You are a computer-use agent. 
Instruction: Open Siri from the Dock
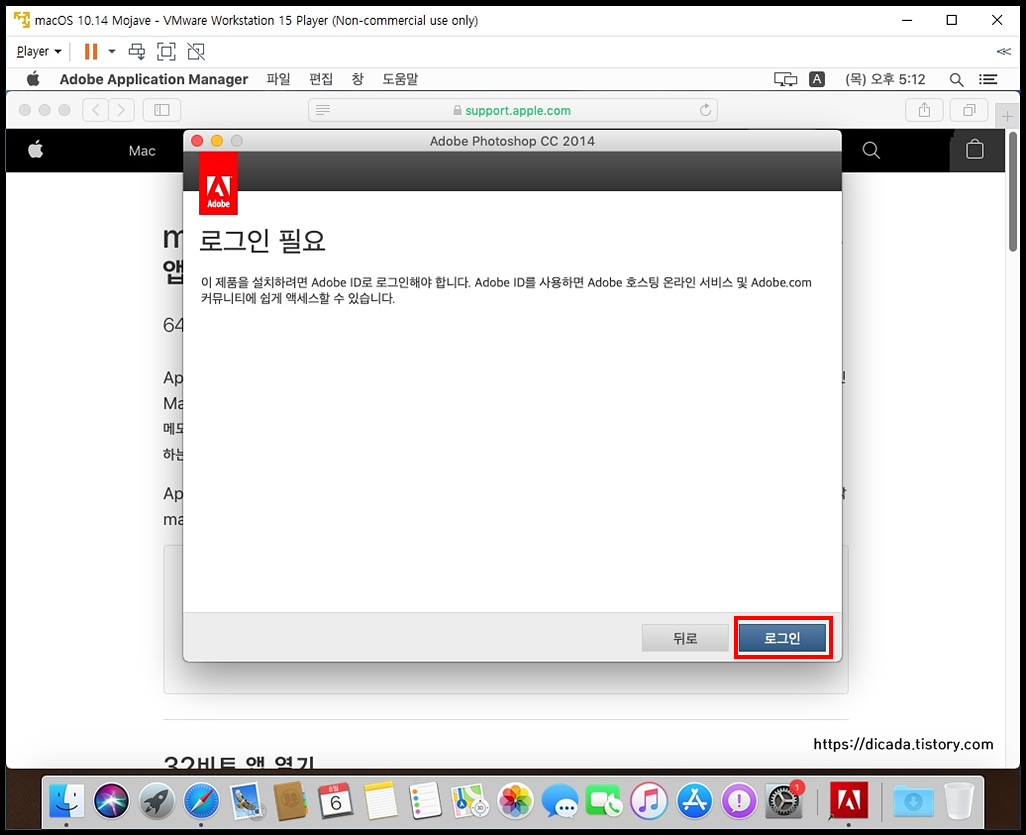[111, 800]
